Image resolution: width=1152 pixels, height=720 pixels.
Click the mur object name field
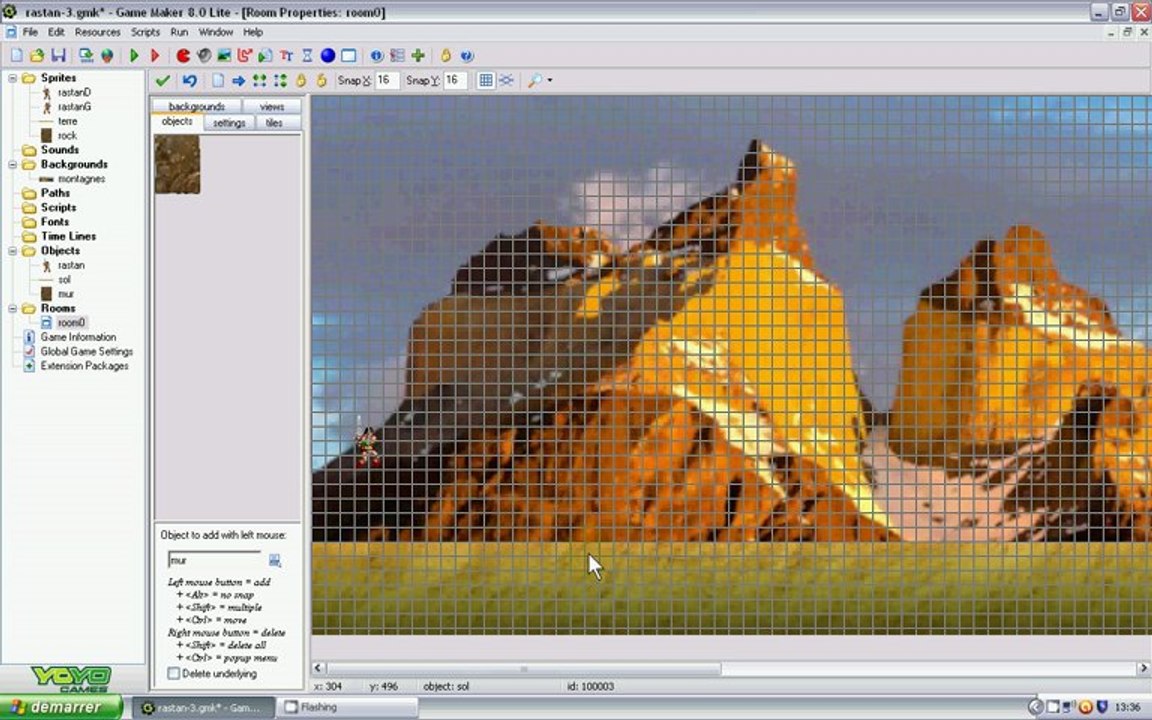click(215, 561)
